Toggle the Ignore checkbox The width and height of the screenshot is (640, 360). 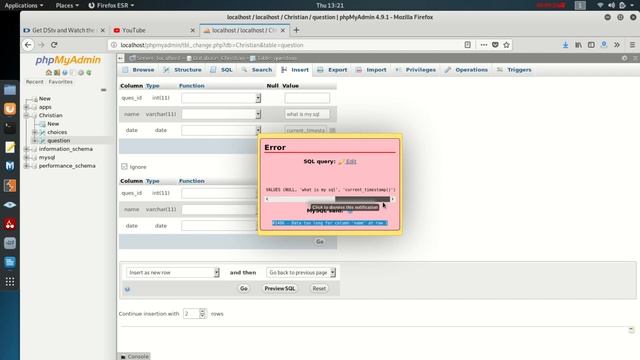pos(124,167)
